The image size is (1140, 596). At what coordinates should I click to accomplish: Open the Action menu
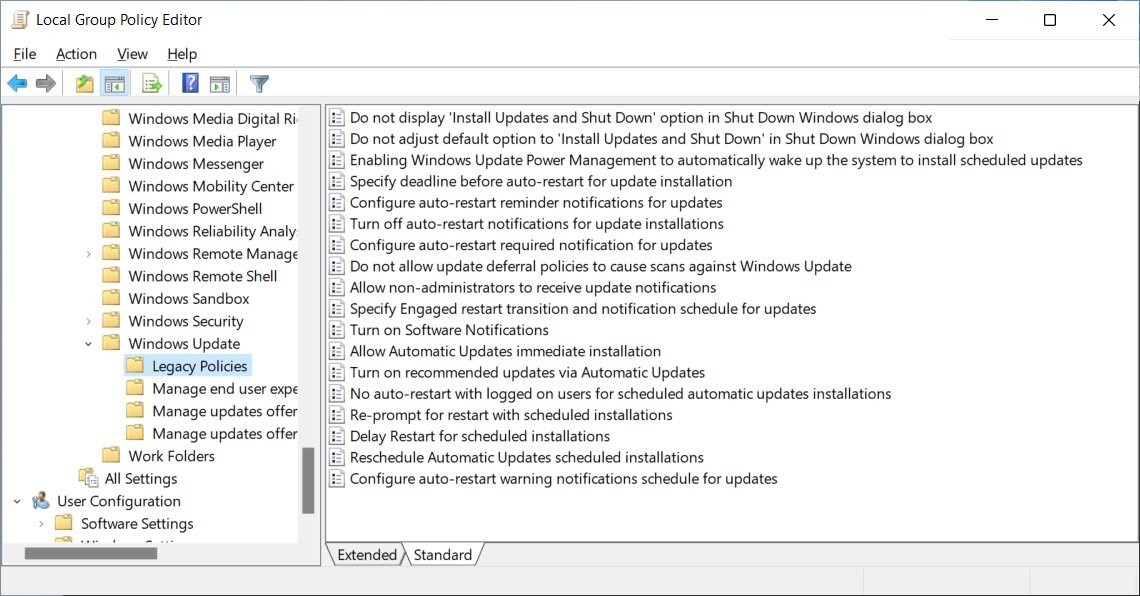point(76,54)
